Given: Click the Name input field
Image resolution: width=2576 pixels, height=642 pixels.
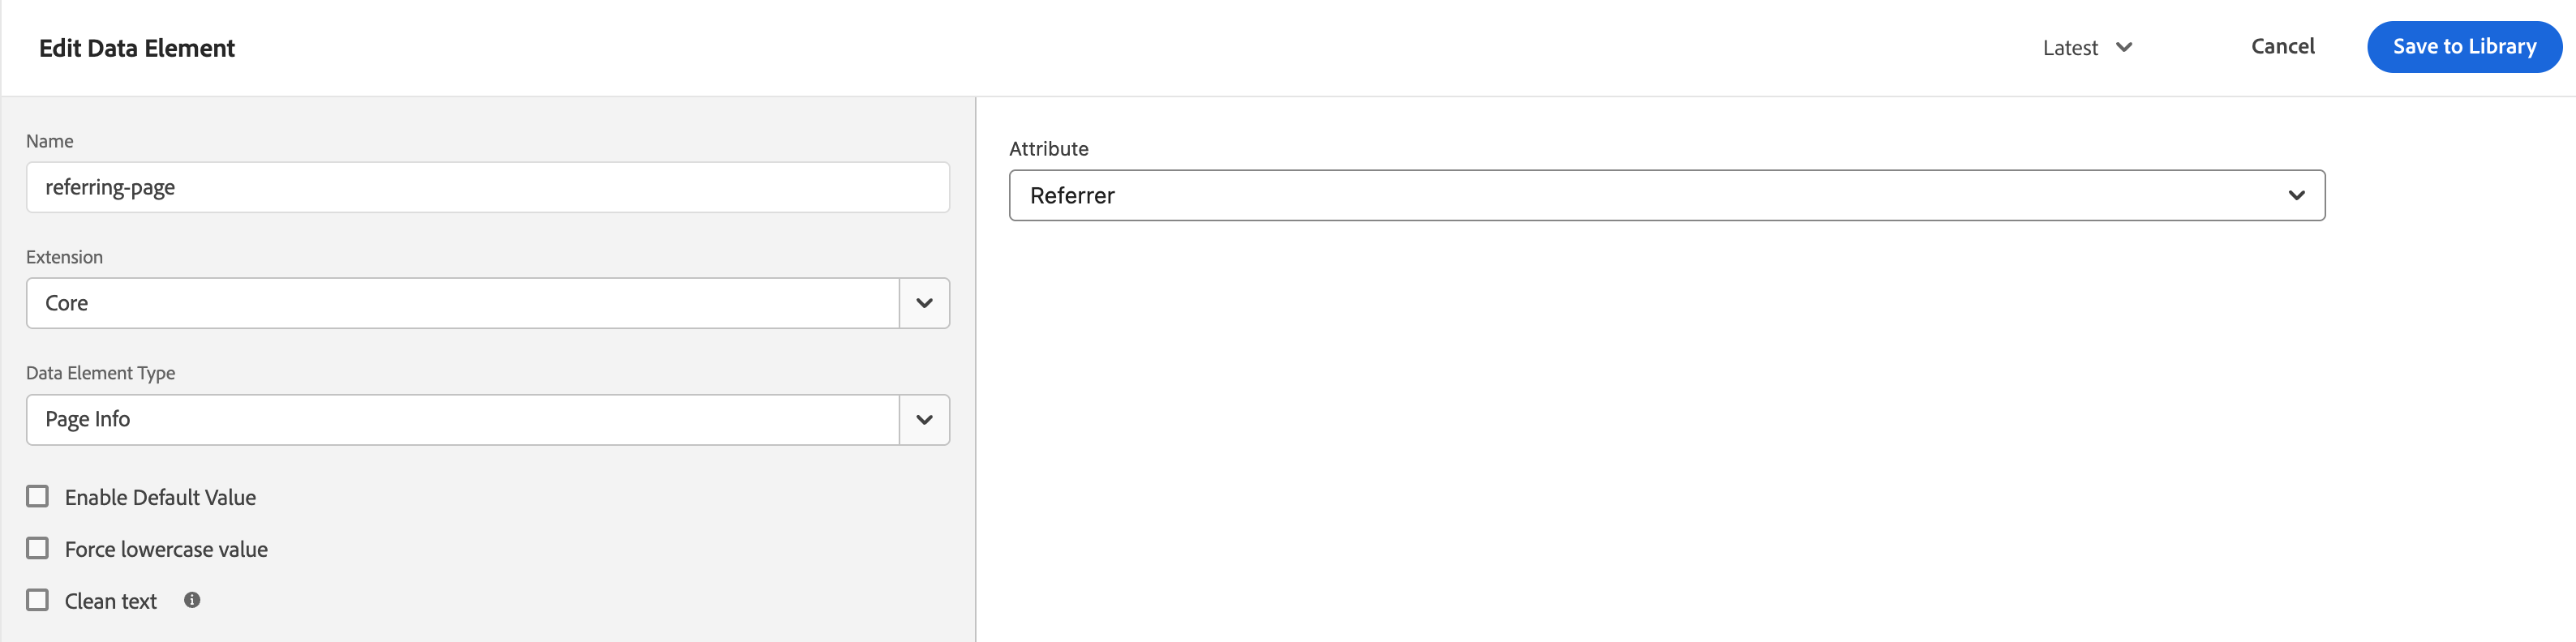Looking at the screenshot, I should tap(487, 187).
